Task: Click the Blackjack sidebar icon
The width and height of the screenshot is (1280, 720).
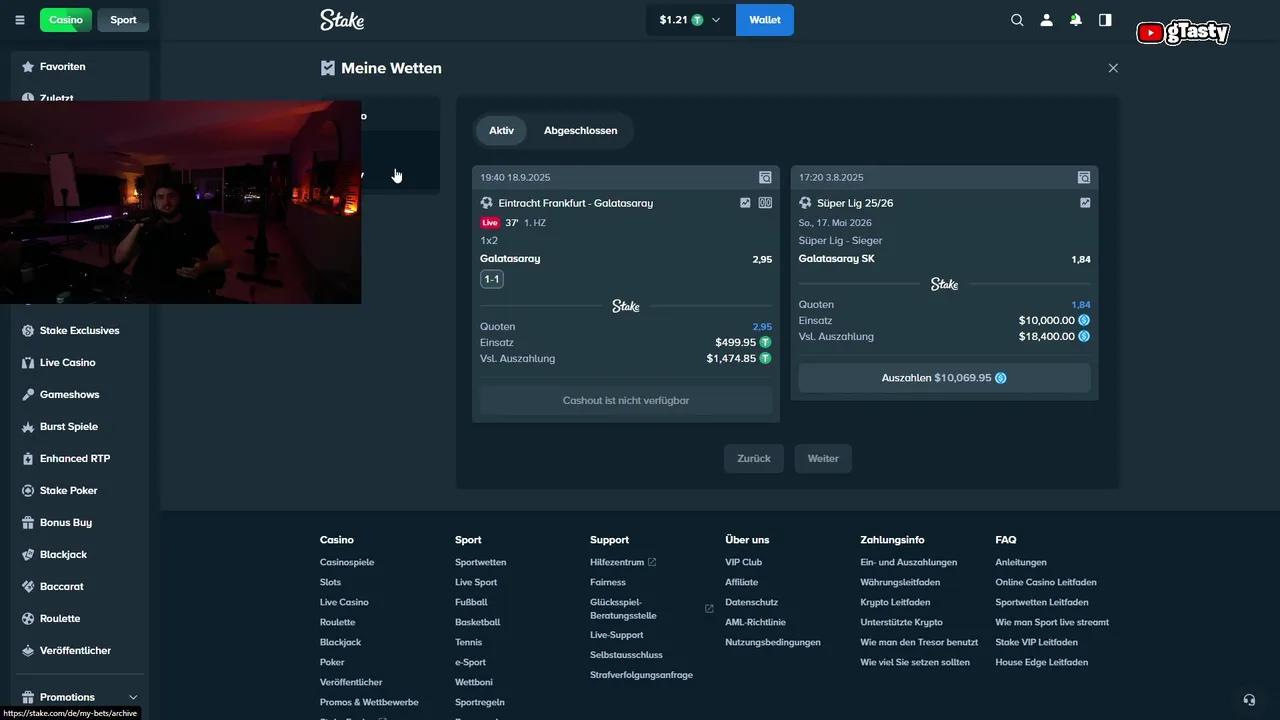Action: pyautogui.click(x=27, y=554)
